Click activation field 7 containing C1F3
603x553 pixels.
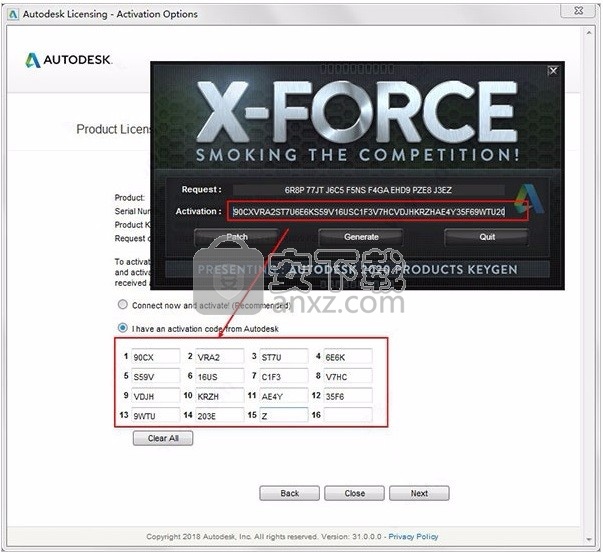284,376
